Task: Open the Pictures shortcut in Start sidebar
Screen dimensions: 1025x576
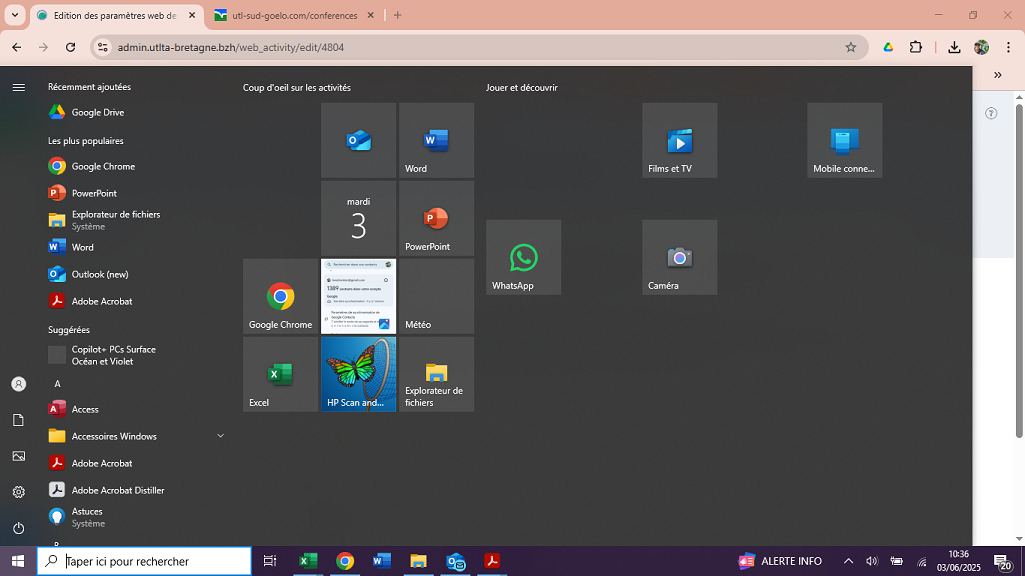Action: click(x=19, y=456)
